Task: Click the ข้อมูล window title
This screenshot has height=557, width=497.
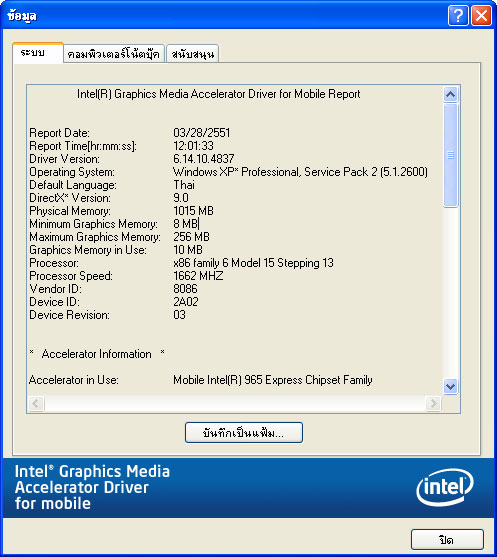Action: pyautogui.click(x=22, y=16)
